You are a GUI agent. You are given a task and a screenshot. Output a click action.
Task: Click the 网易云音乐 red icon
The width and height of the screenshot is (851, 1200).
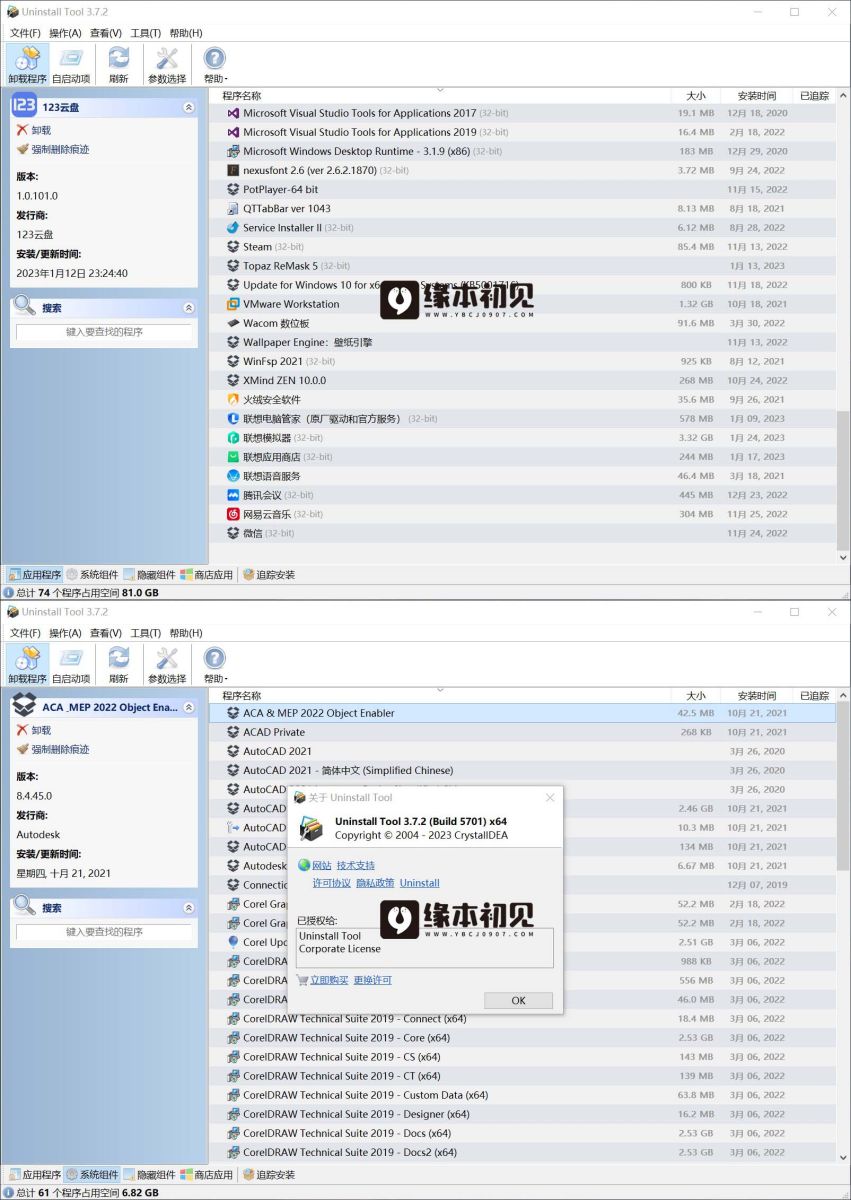pos(233,514)
